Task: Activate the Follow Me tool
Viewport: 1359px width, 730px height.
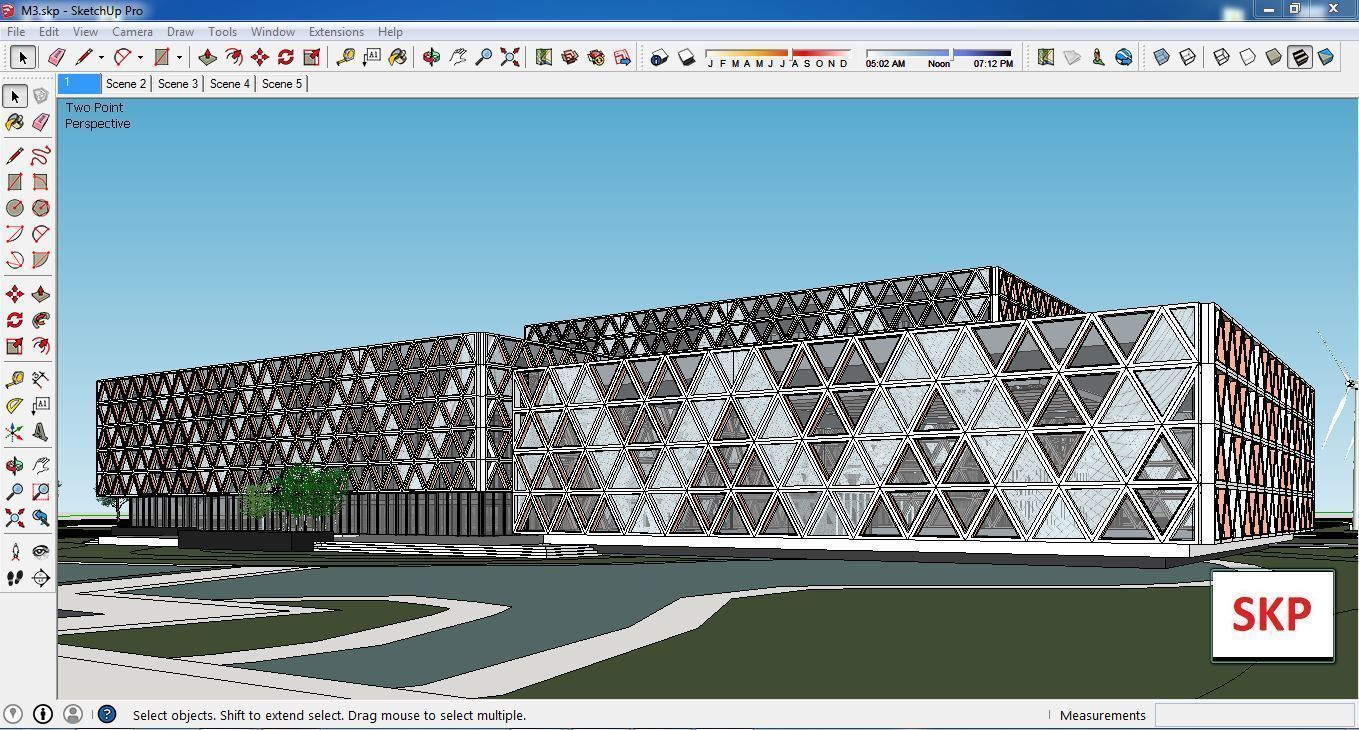Action: point(41,320)
